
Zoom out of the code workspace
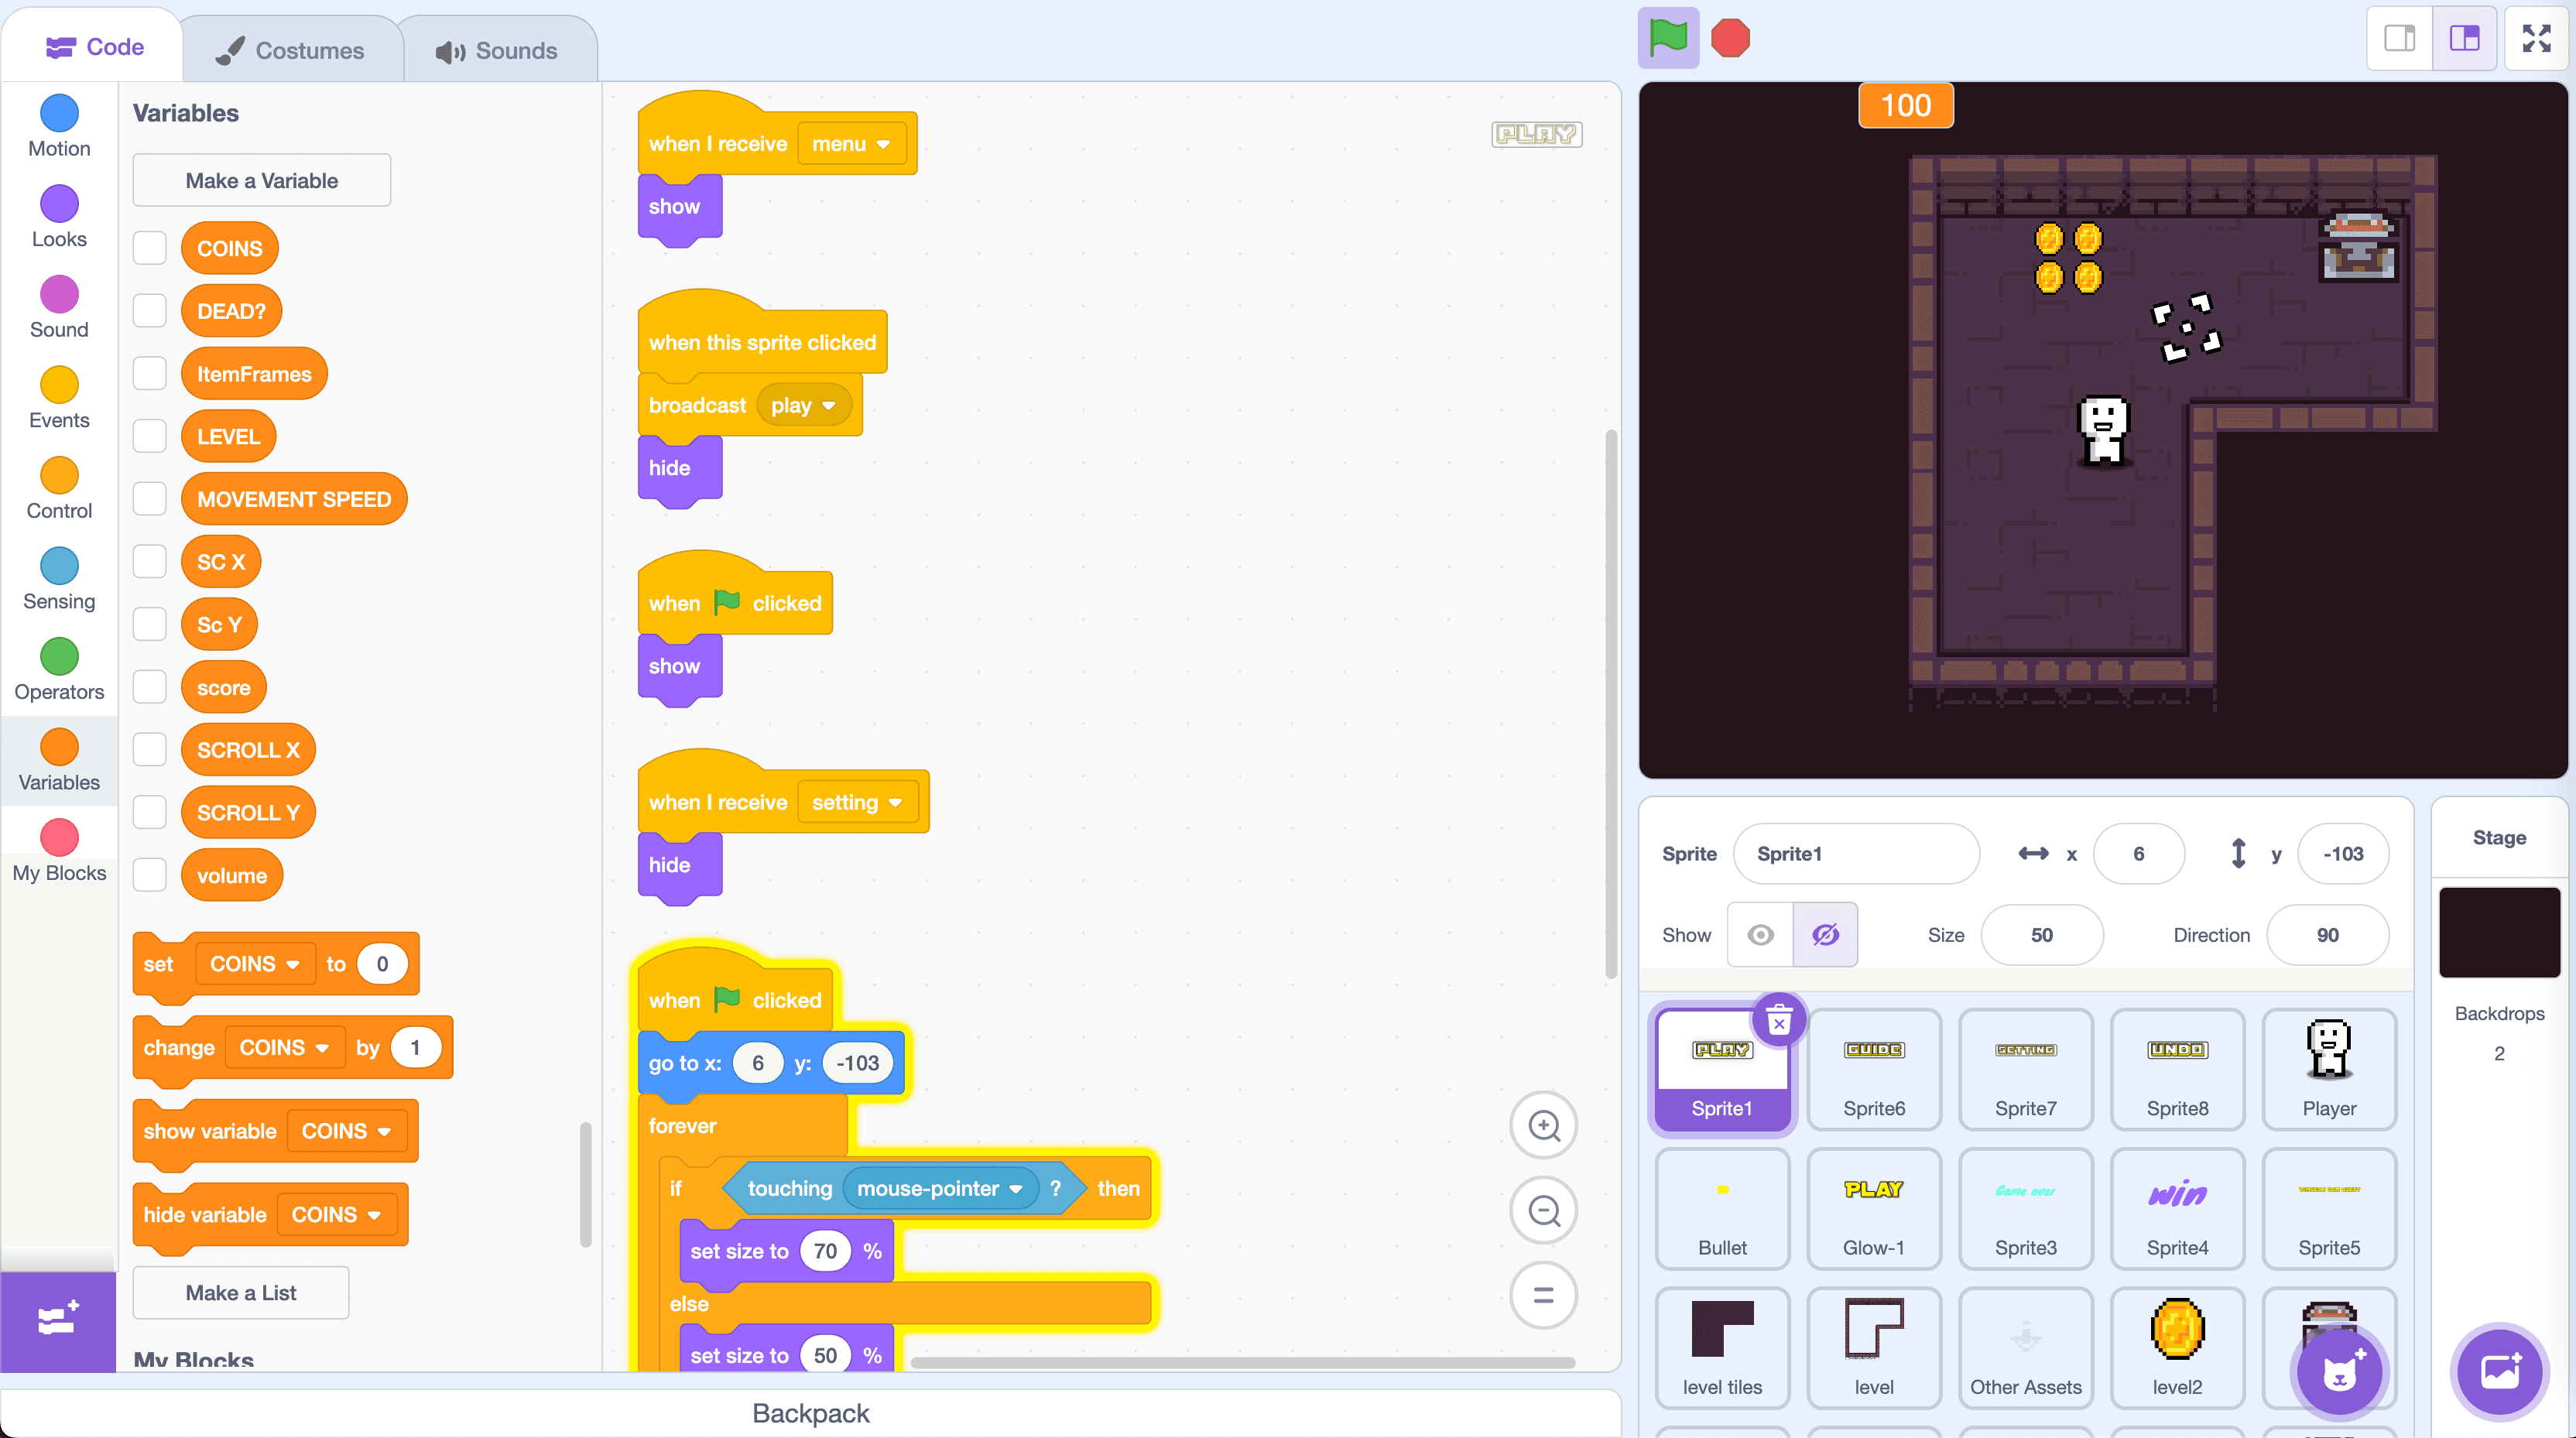coord(1543,1211)
